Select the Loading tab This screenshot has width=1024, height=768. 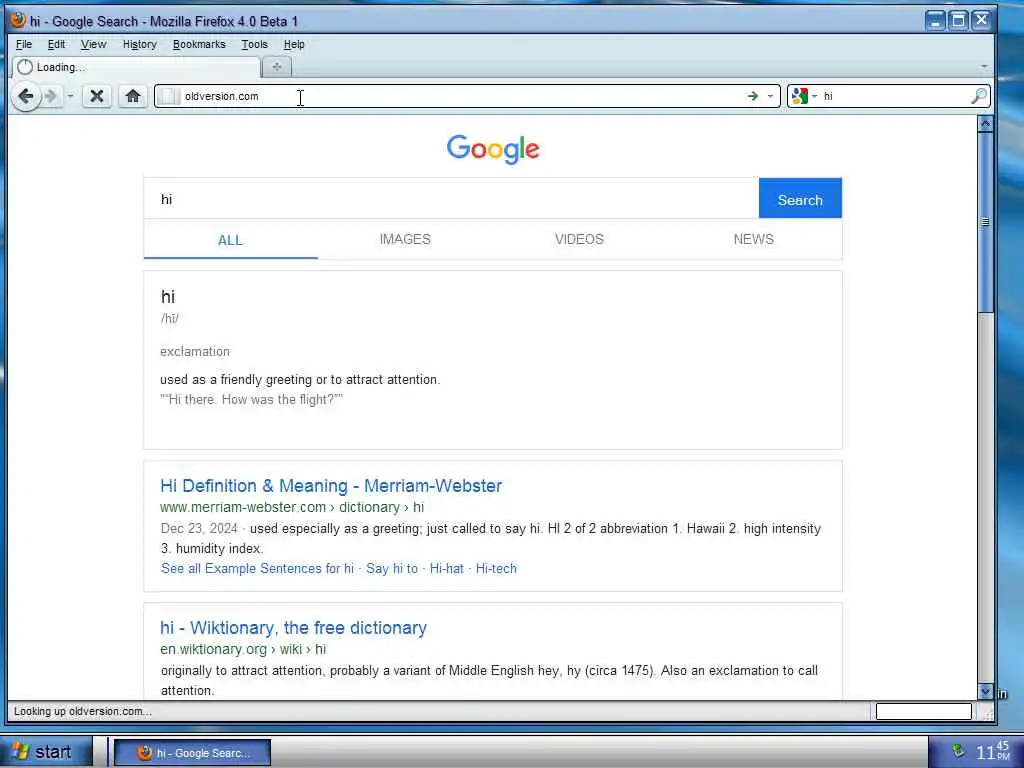pos(136,67)
